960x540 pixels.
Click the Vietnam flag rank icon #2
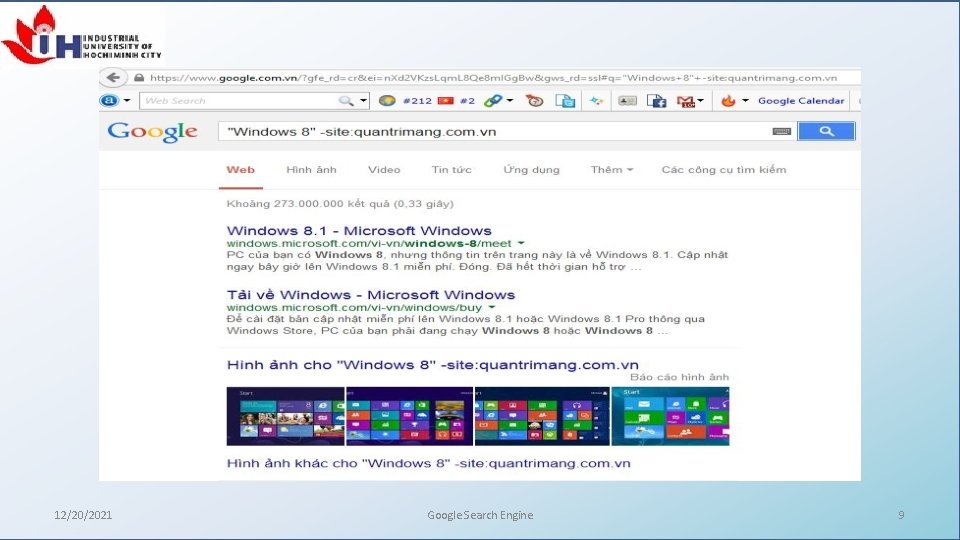coord(446,100)
